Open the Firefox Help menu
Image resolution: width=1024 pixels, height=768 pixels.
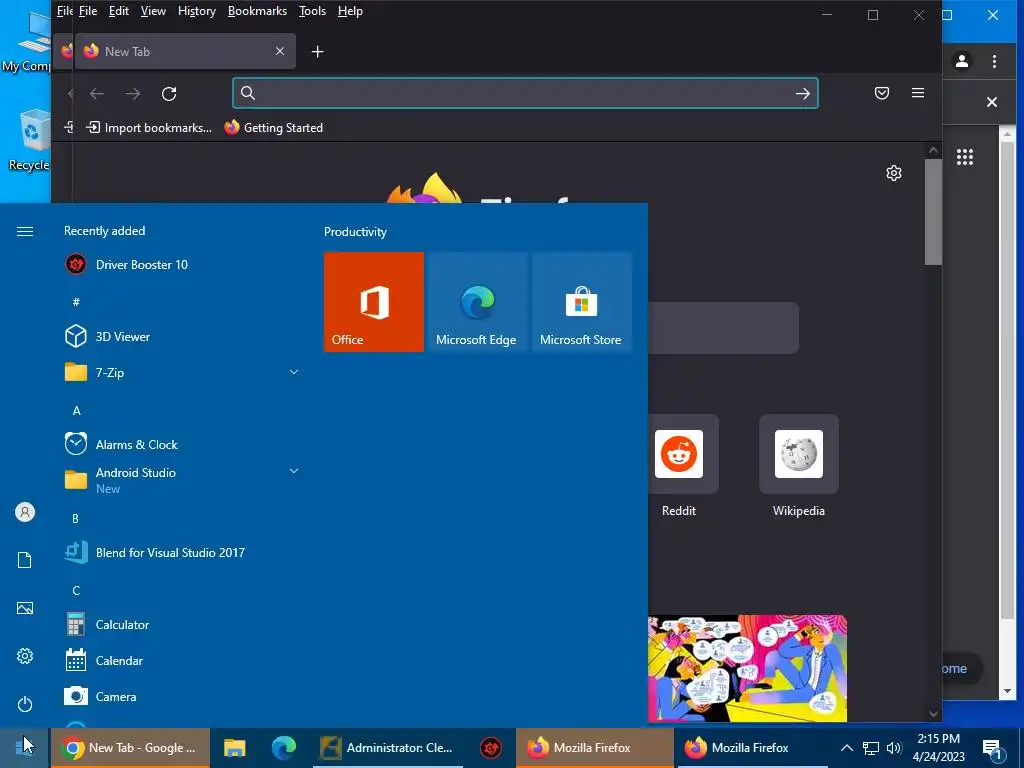click(x=350, y=11)
